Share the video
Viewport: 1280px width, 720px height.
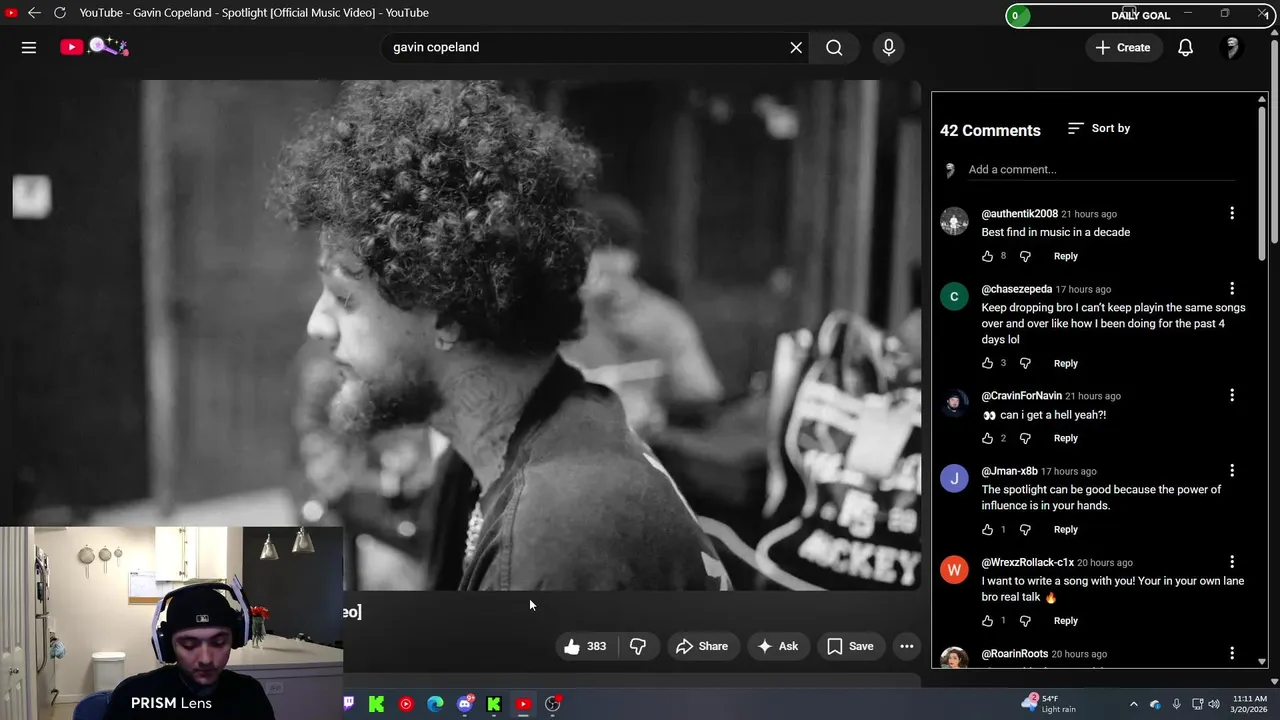click(702, 646)
